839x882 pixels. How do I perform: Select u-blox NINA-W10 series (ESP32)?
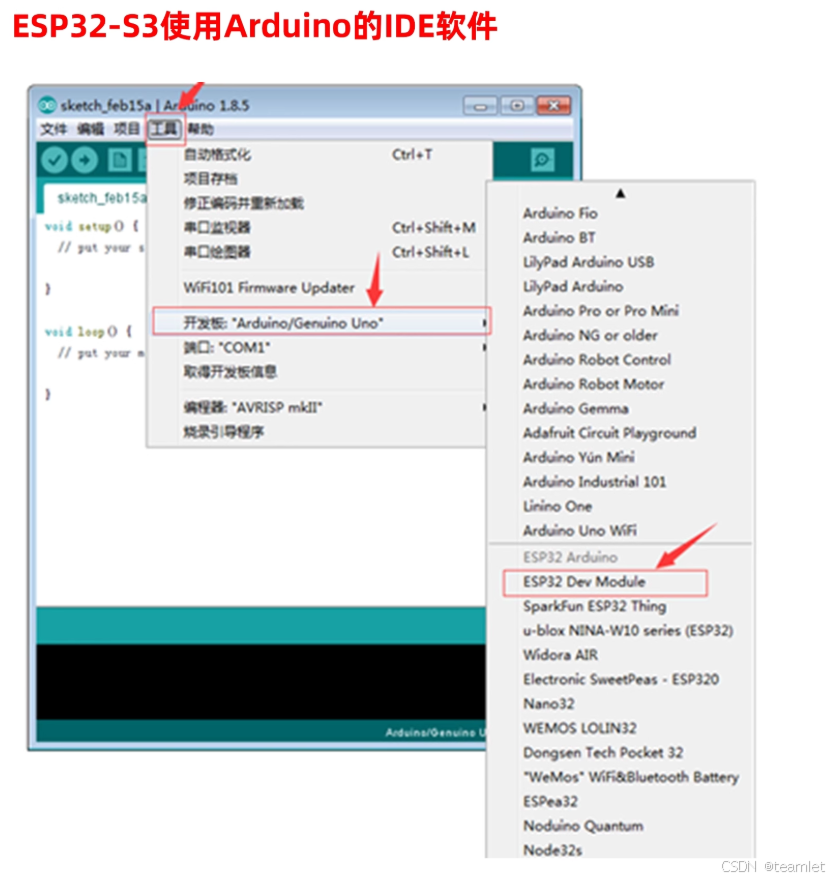pos(628,631)
